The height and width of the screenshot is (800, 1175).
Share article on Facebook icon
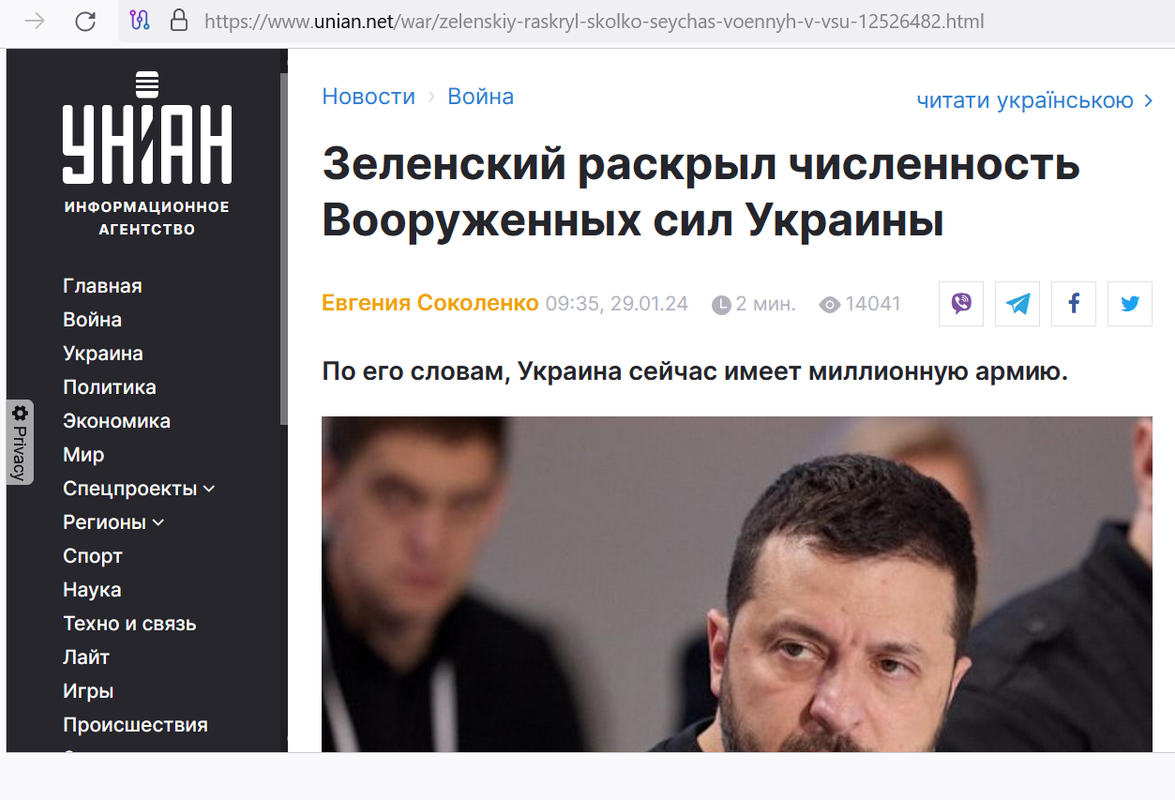pos(1073,303)
